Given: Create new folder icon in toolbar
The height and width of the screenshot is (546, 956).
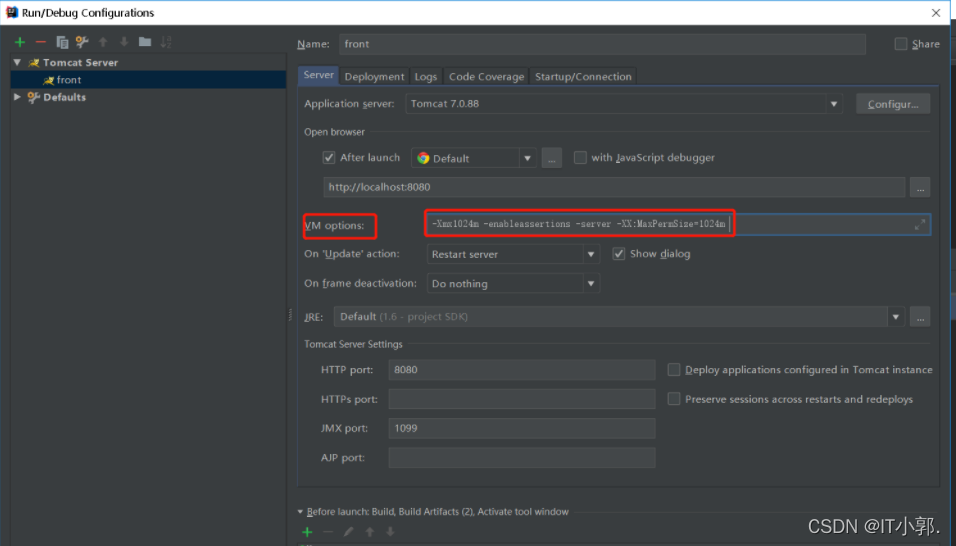Looking at the screenshot, I should [x=144, y=42].
